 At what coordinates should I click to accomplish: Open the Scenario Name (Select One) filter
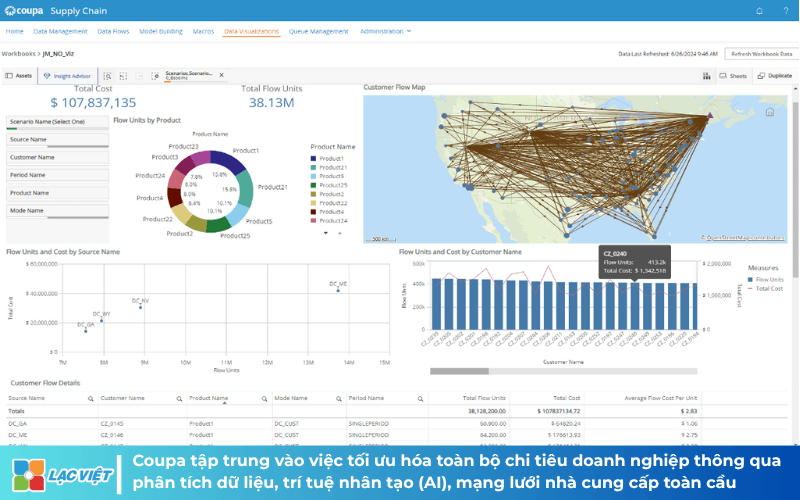click(57, 122)
